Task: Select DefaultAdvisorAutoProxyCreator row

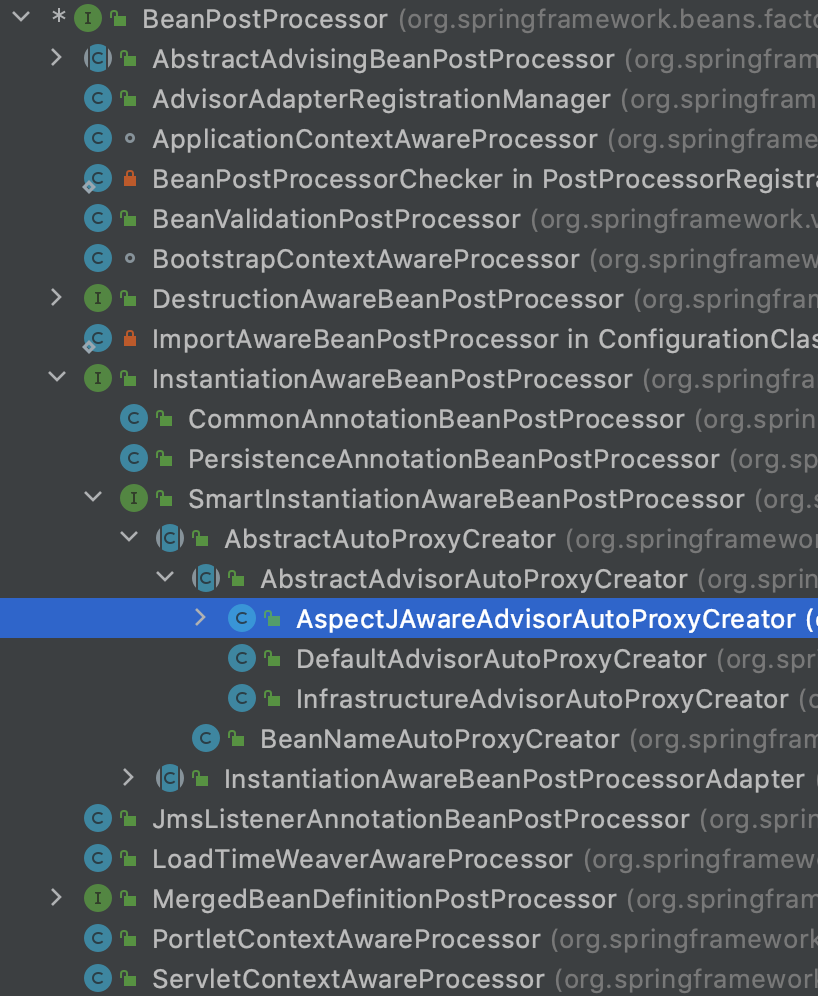Action: (409, 659)
